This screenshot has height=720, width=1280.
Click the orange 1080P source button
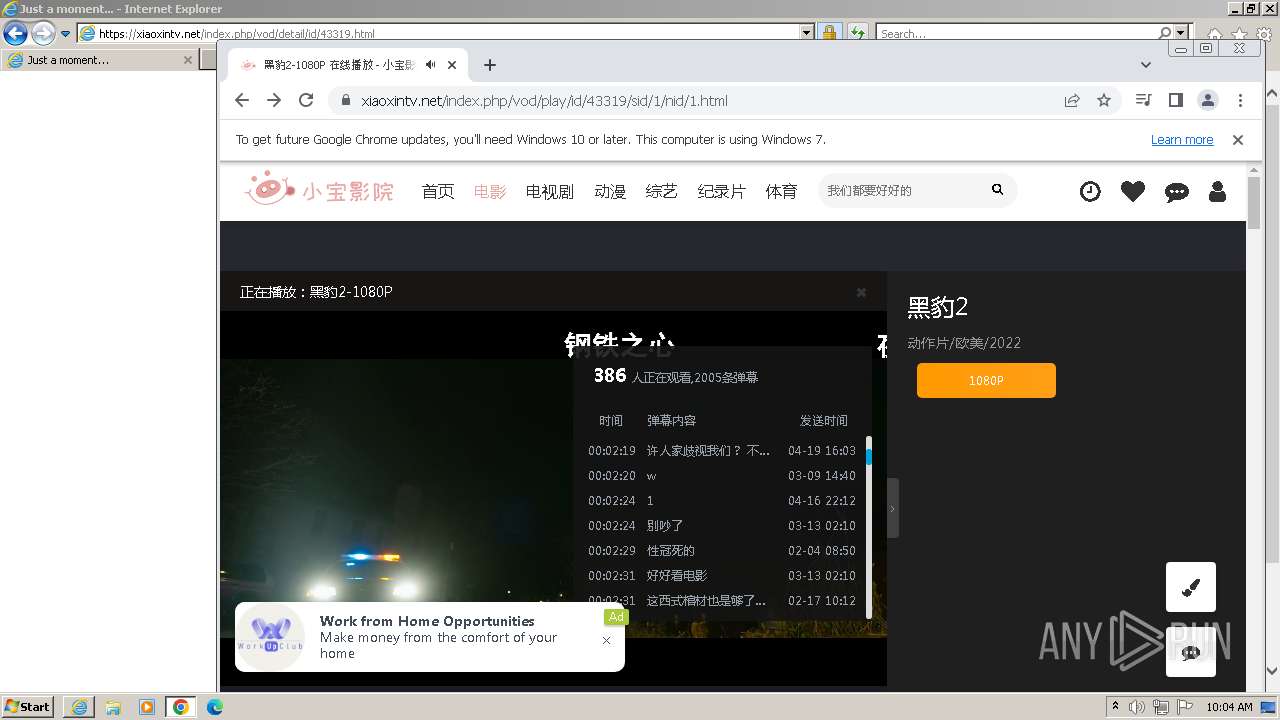click(x=986, y=381)
